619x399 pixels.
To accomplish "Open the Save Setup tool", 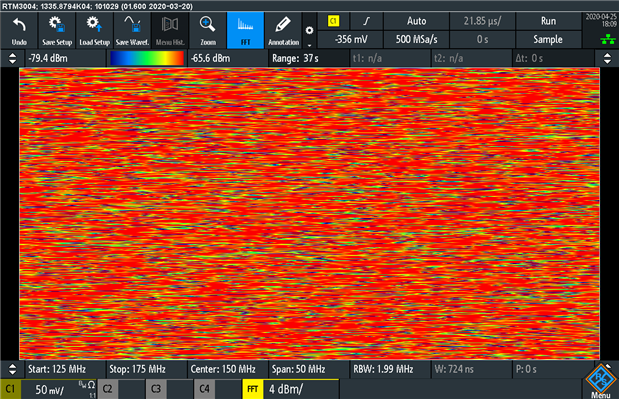I will click(57, 30).
